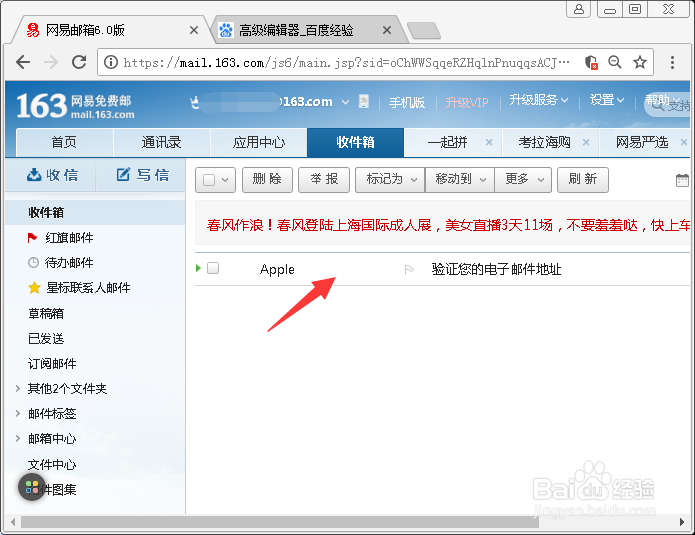The height and width of the screenshot is (535, 695).
Task: Open the select-all dropdown arrow
Action: tap(225, 180)
